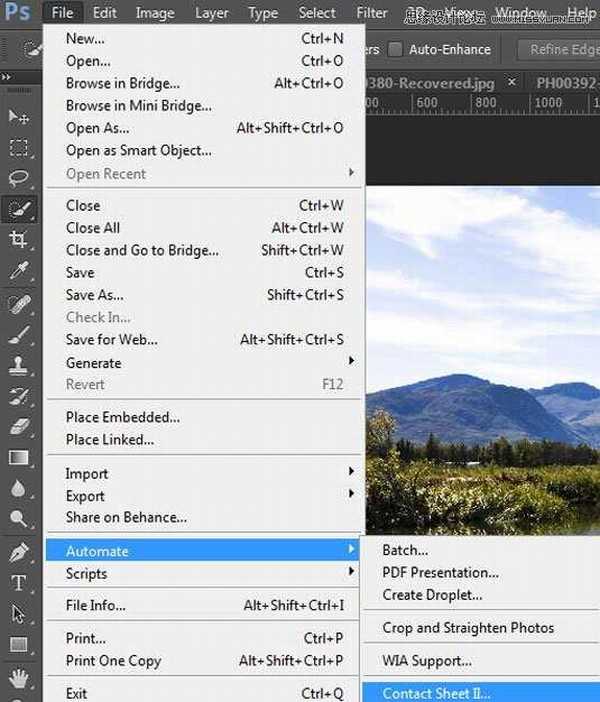Image resolution: width=600 pixels, height=702 pixels.
Task: Select the Rectangular Marquee tool
Action: click(x=19, y=148)
